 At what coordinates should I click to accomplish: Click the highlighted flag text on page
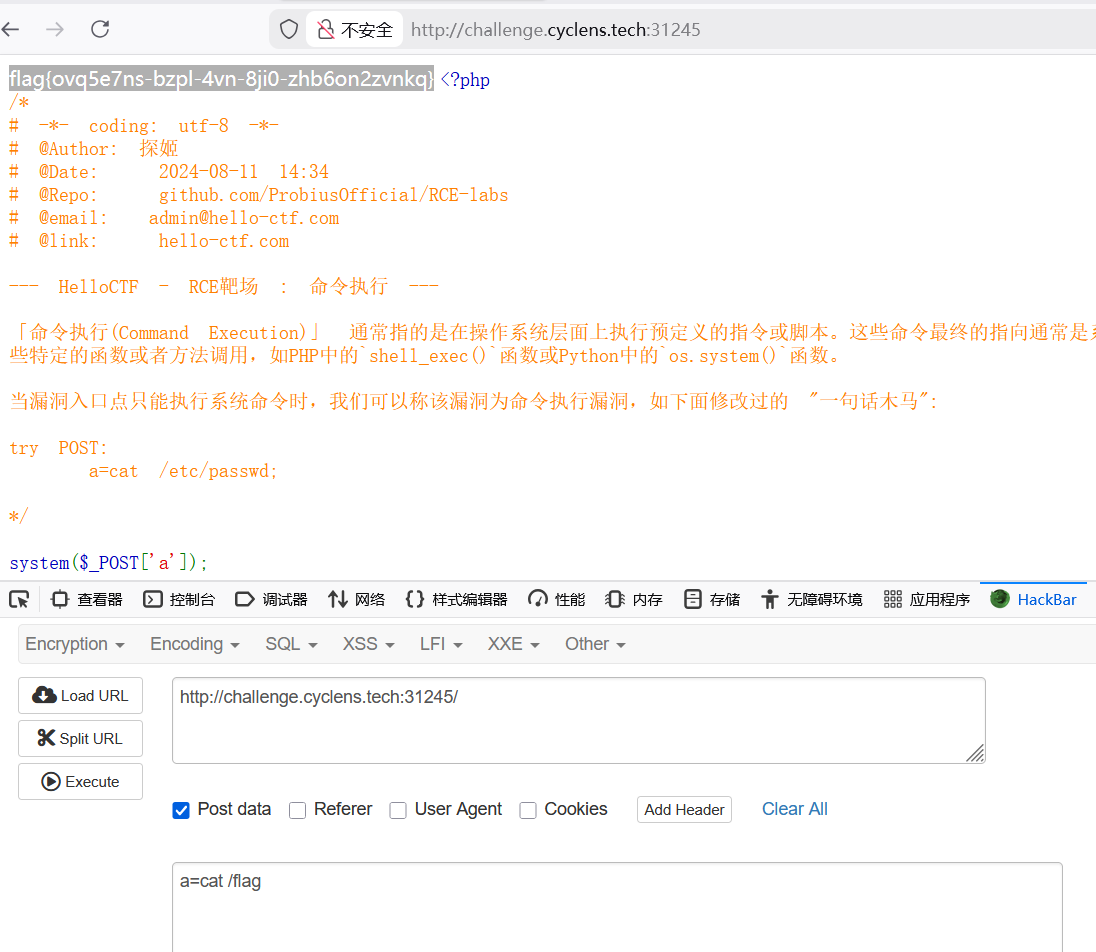pos(222,78)
